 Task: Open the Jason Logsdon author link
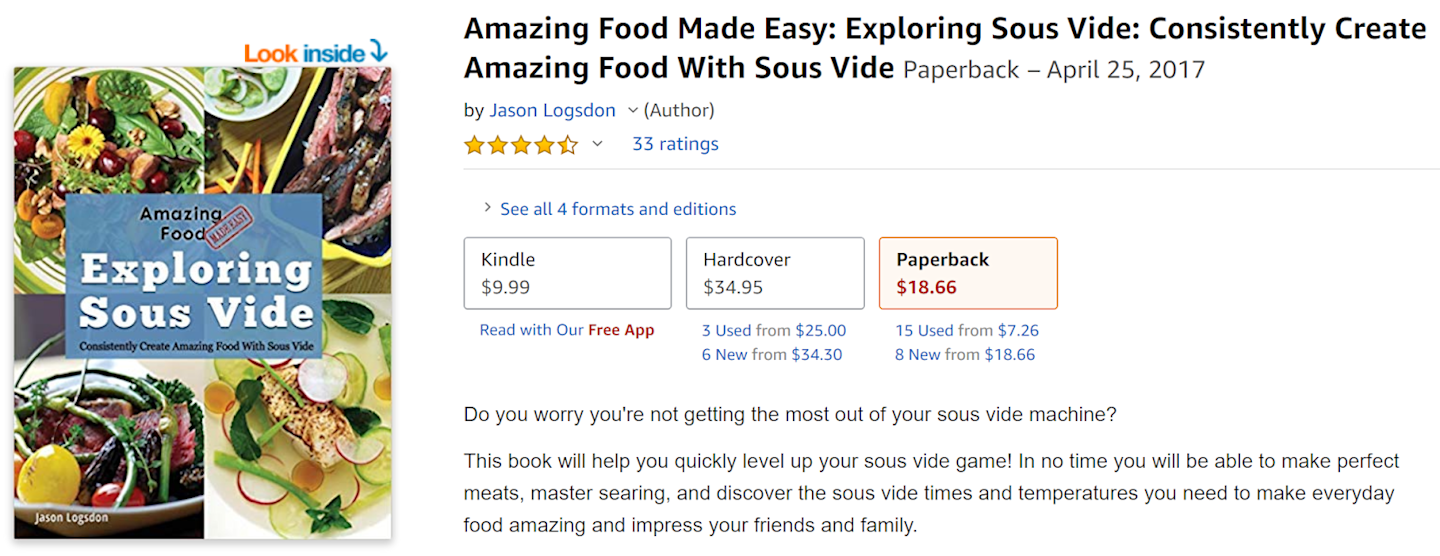point(552,110)
